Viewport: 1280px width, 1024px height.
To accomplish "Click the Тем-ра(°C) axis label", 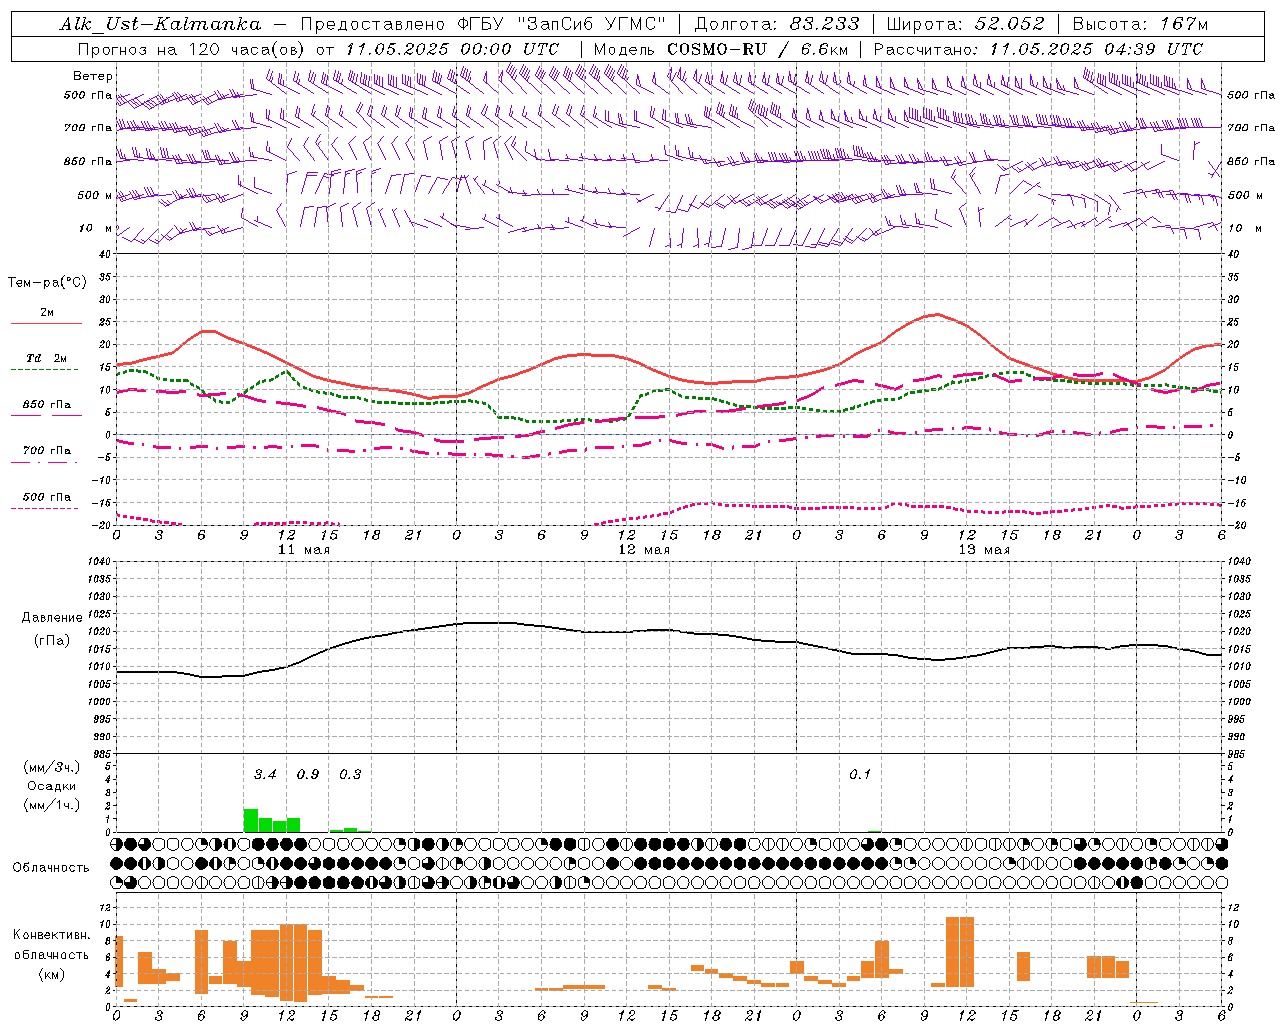I will pos(47,283).
